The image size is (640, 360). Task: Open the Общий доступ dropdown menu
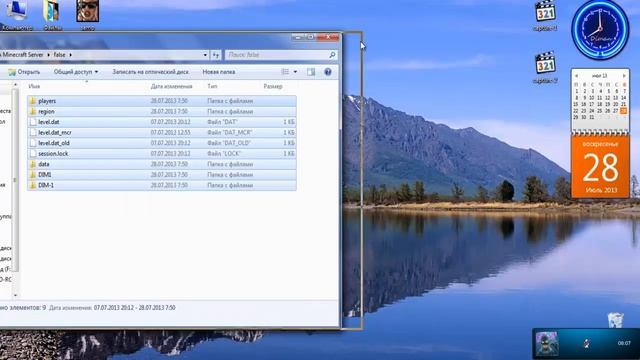pos(76,72)
